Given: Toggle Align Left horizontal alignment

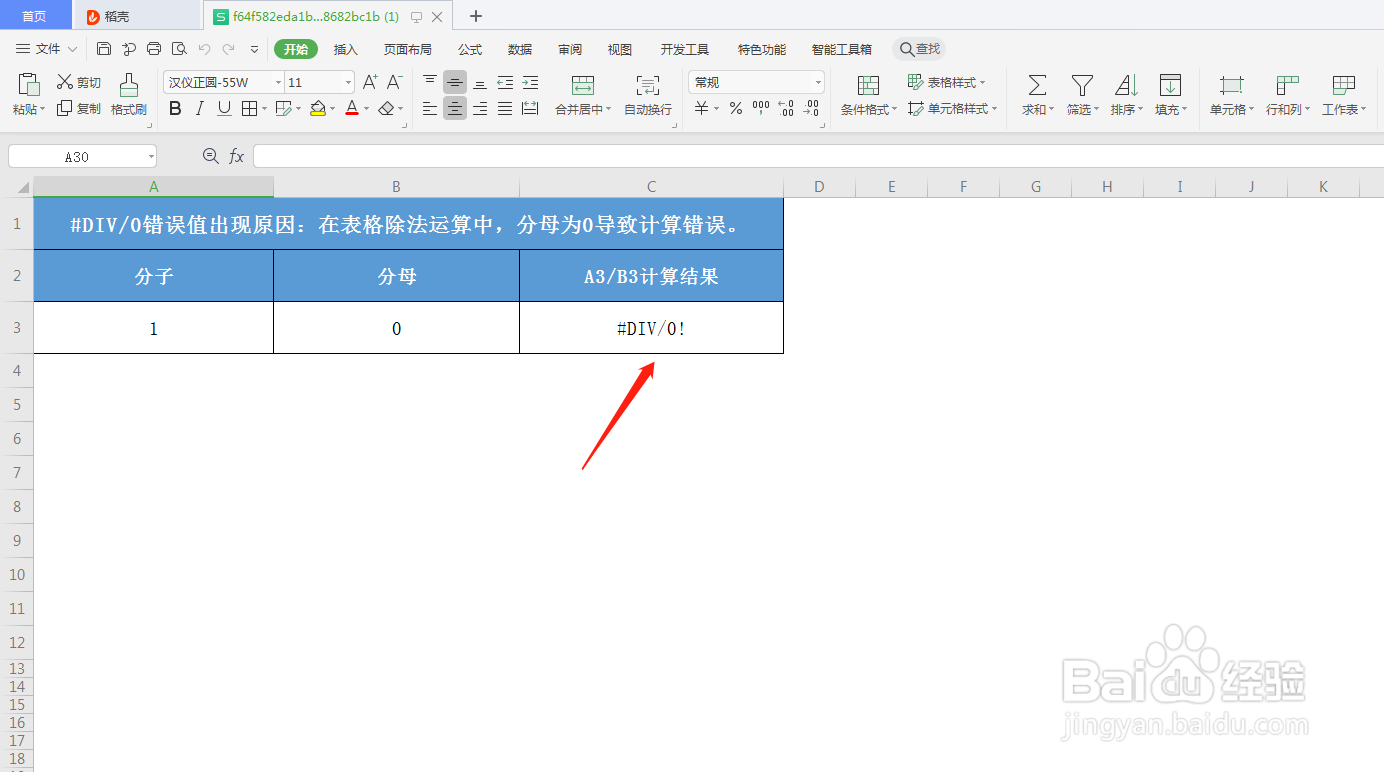Looking at the screenshot, I should pos(430,108).
